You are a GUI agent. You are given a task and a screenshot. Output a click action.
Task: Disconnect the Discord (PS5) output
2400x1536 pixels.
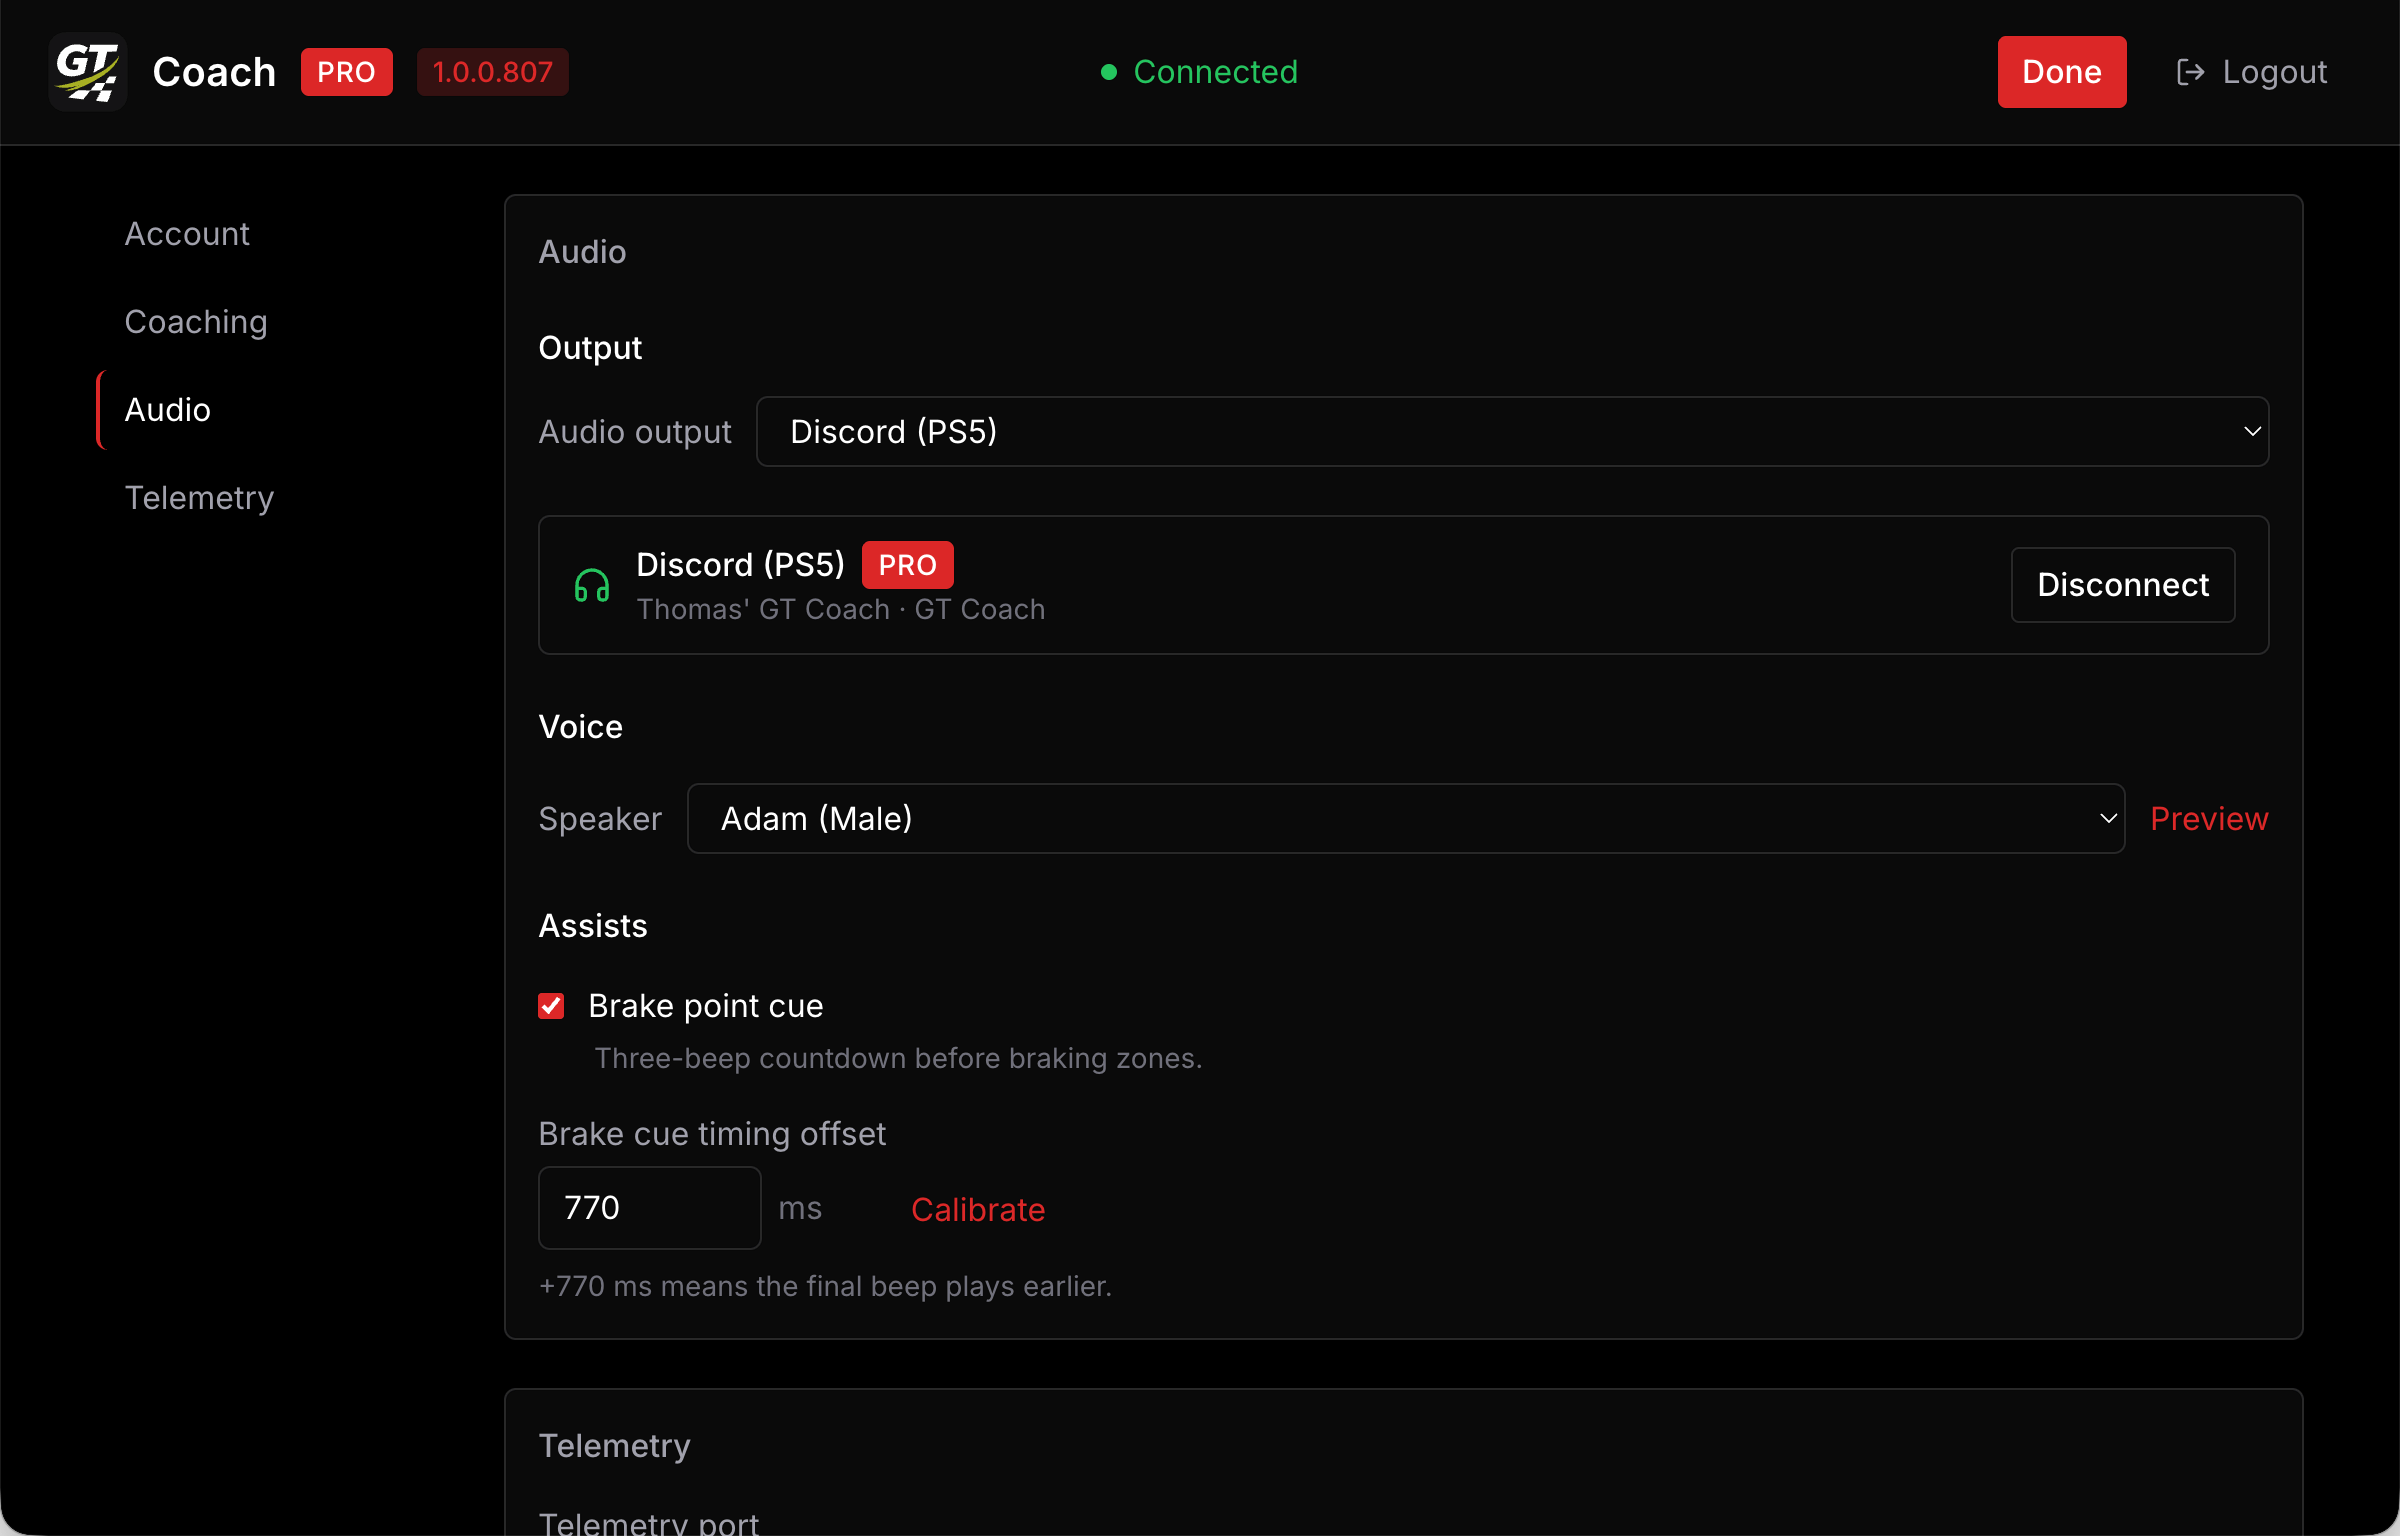coord(2123,585)
